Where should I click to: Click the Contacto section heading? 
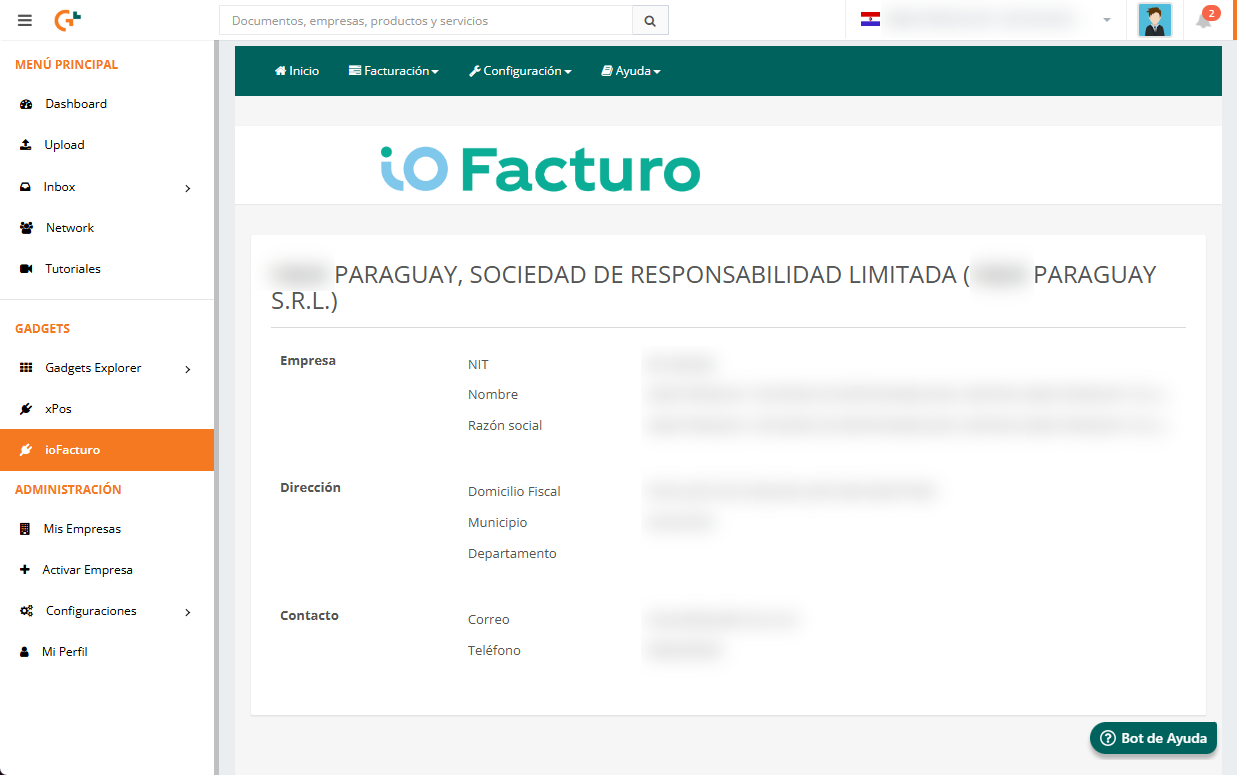[x=309, y=615]
